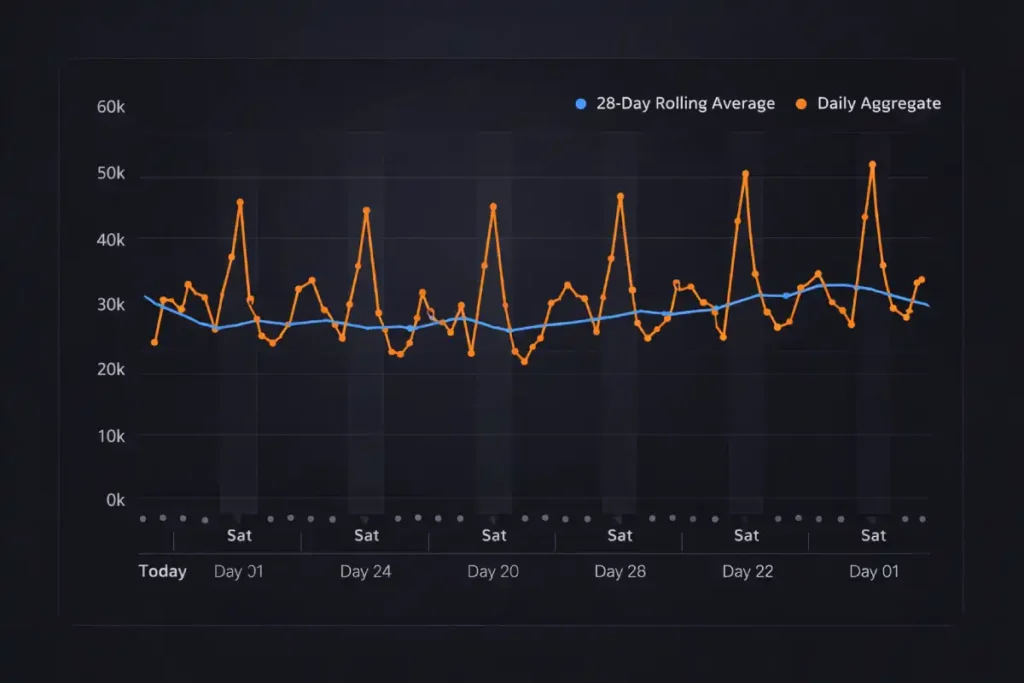Image resolution: width=1024 pixels, height=683 pixels.
Task: Select the peak data point above the first Sat
Action: (239, 201)
